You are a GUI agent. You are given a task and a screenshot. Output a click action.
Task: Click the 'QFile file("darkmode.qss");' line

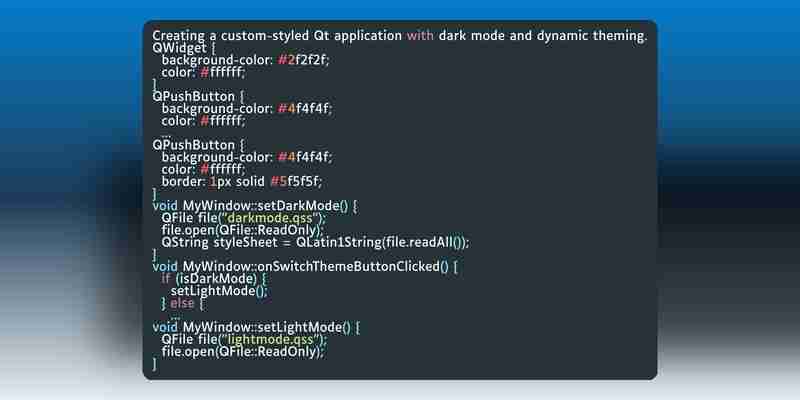coord(243,218)
